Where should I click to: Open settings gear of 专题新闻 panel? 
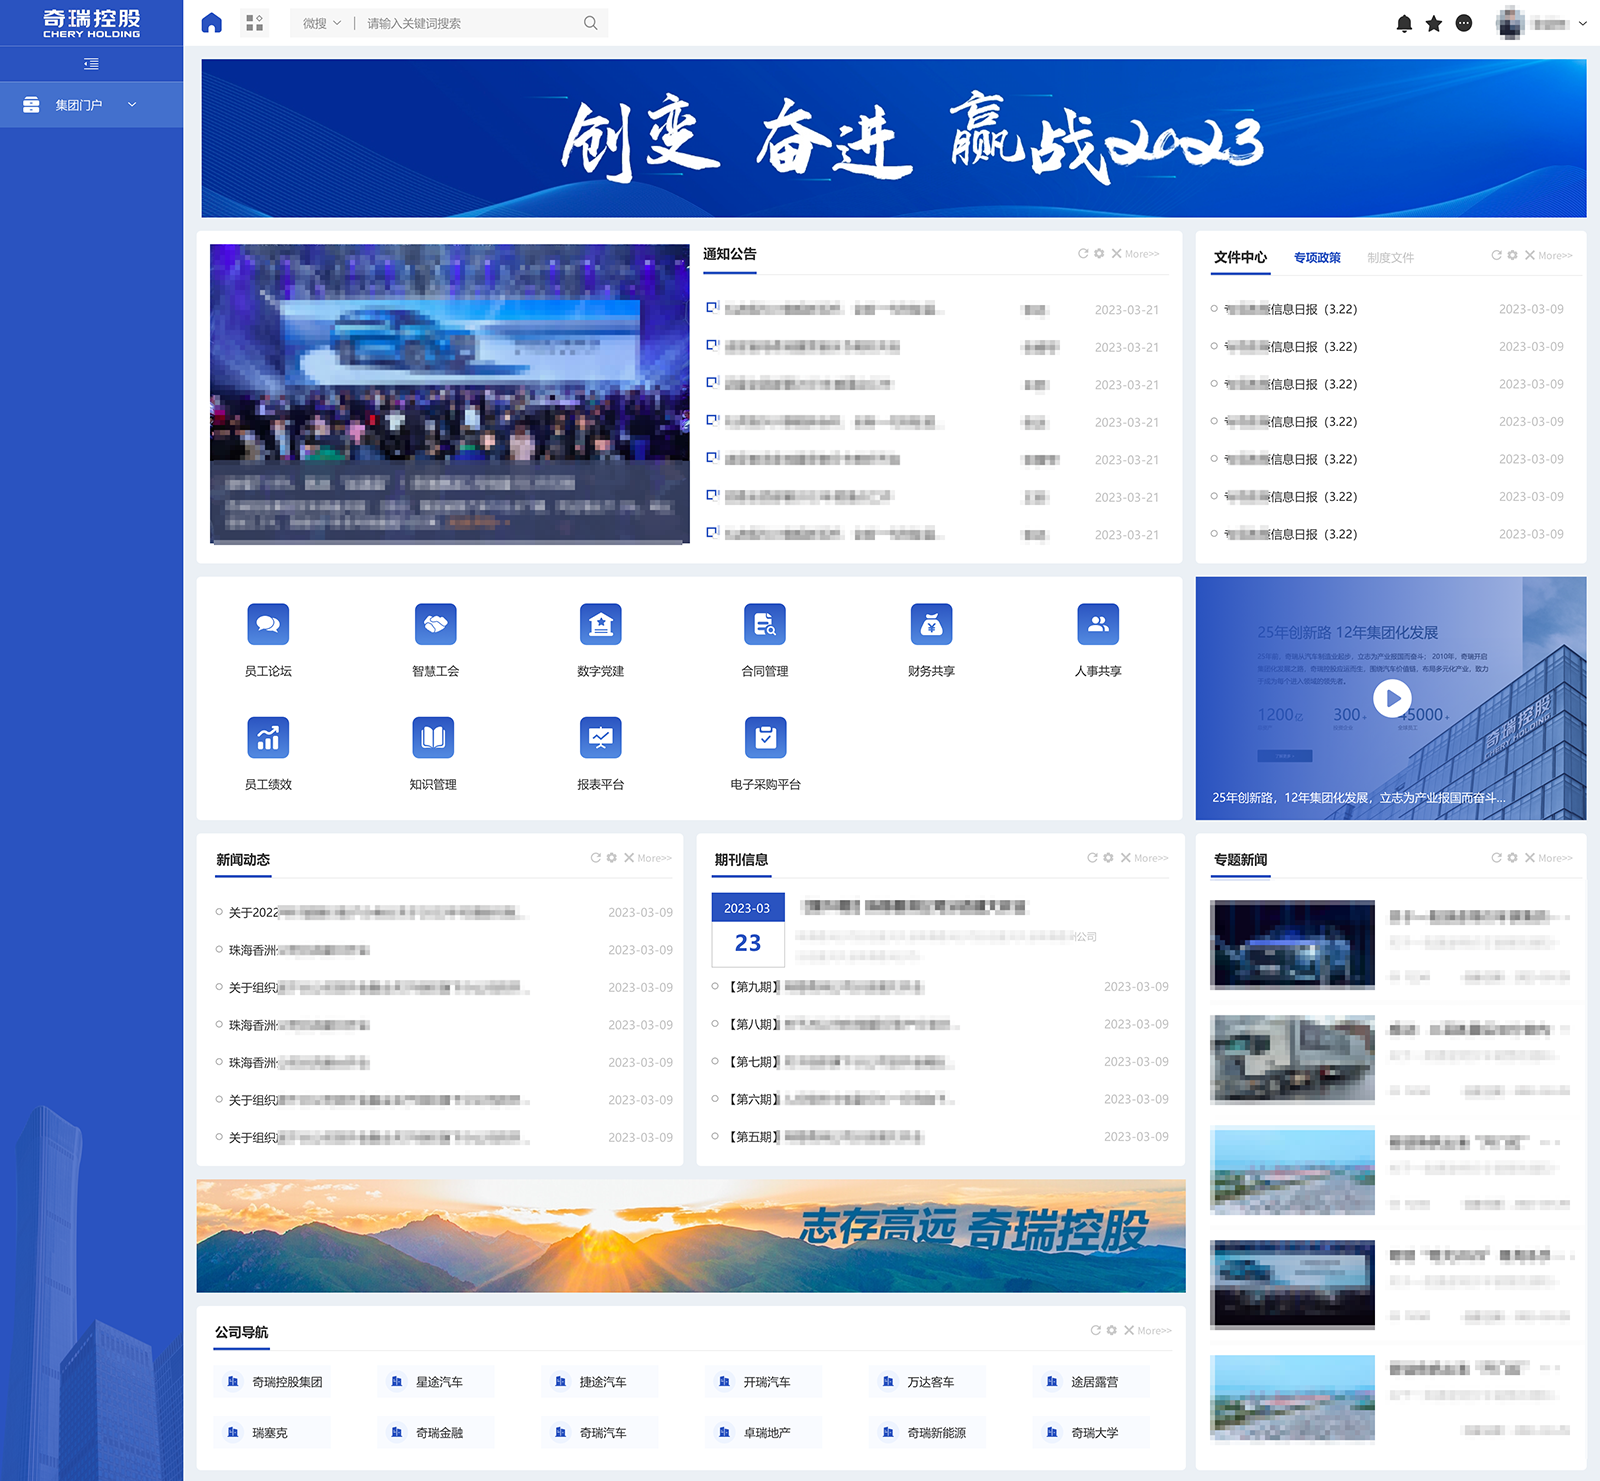(x=1512, y=858)
